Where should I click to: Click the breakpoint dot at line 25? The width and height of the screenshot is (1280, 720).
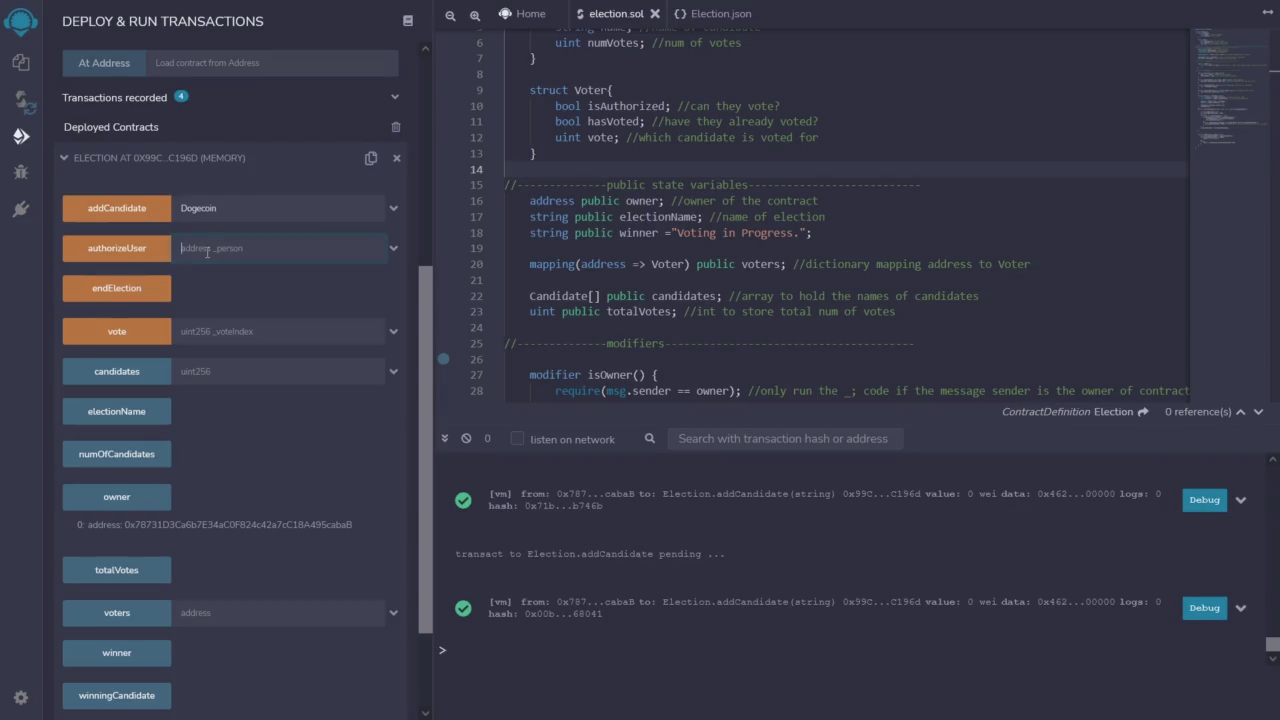pos(443,358)
